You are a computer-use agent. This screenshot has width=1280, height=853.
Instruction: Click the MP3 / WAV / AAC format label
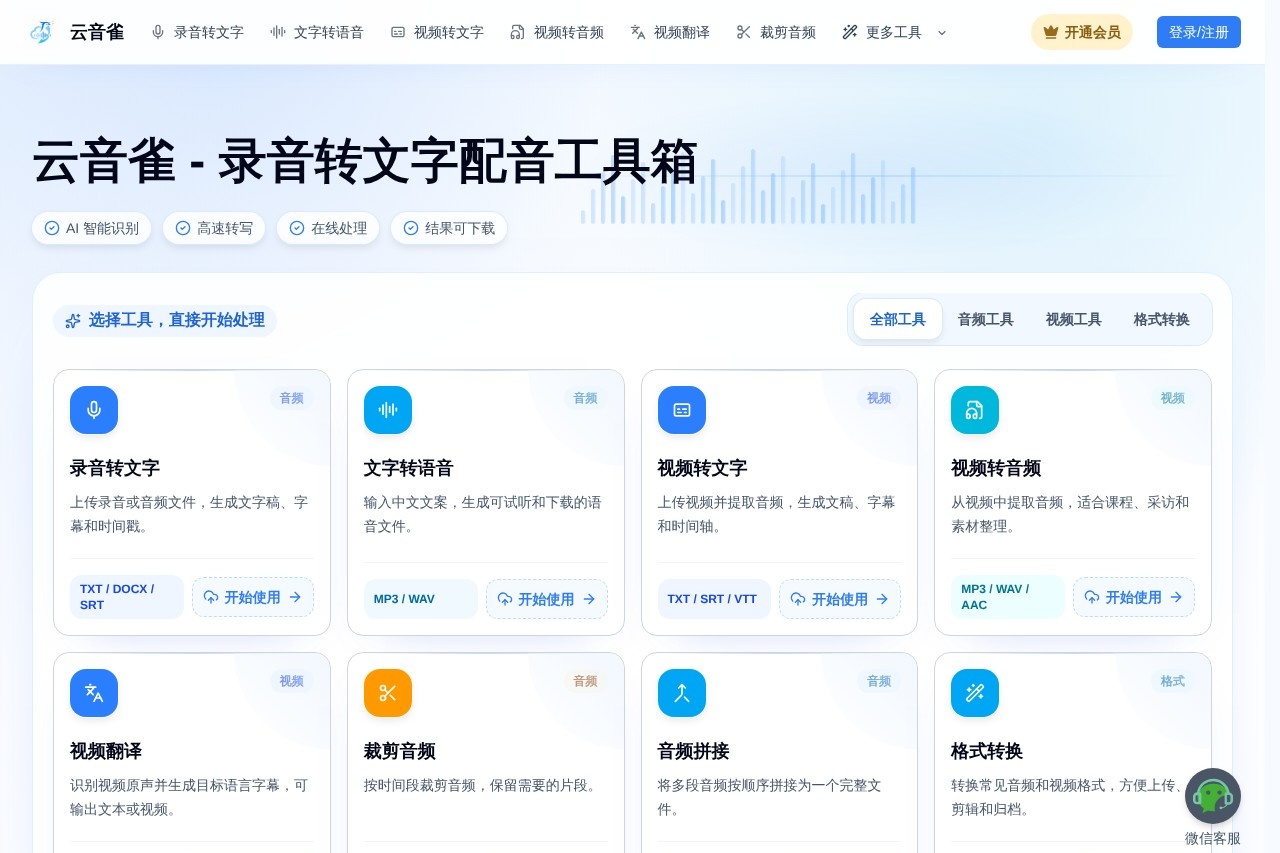(1008, 597)
